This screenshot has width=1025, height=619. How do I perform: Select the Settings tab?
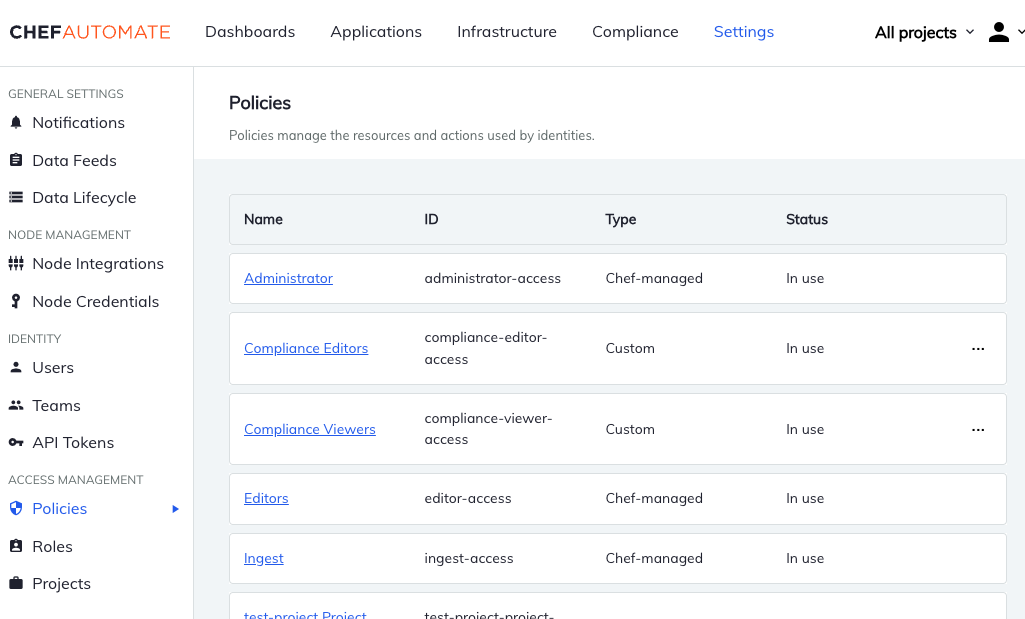tap(744, 32)
